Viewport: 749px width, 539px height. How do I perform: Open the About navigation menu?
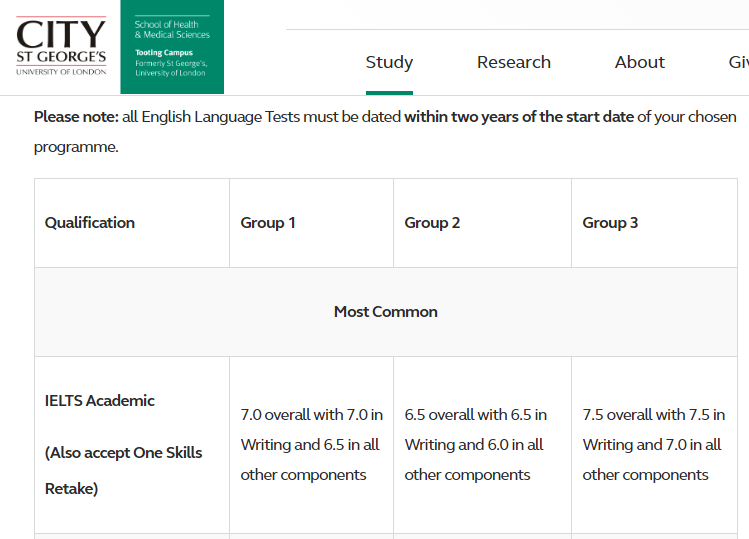tap(640, 62)
